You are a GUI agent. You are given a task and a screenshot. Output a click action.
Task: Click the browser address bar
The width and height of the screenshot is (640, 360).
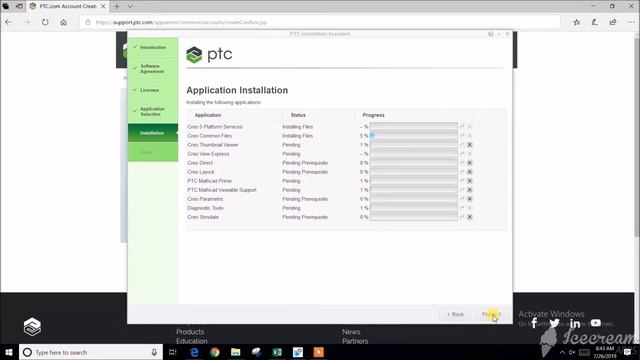(x=320, y=22)
